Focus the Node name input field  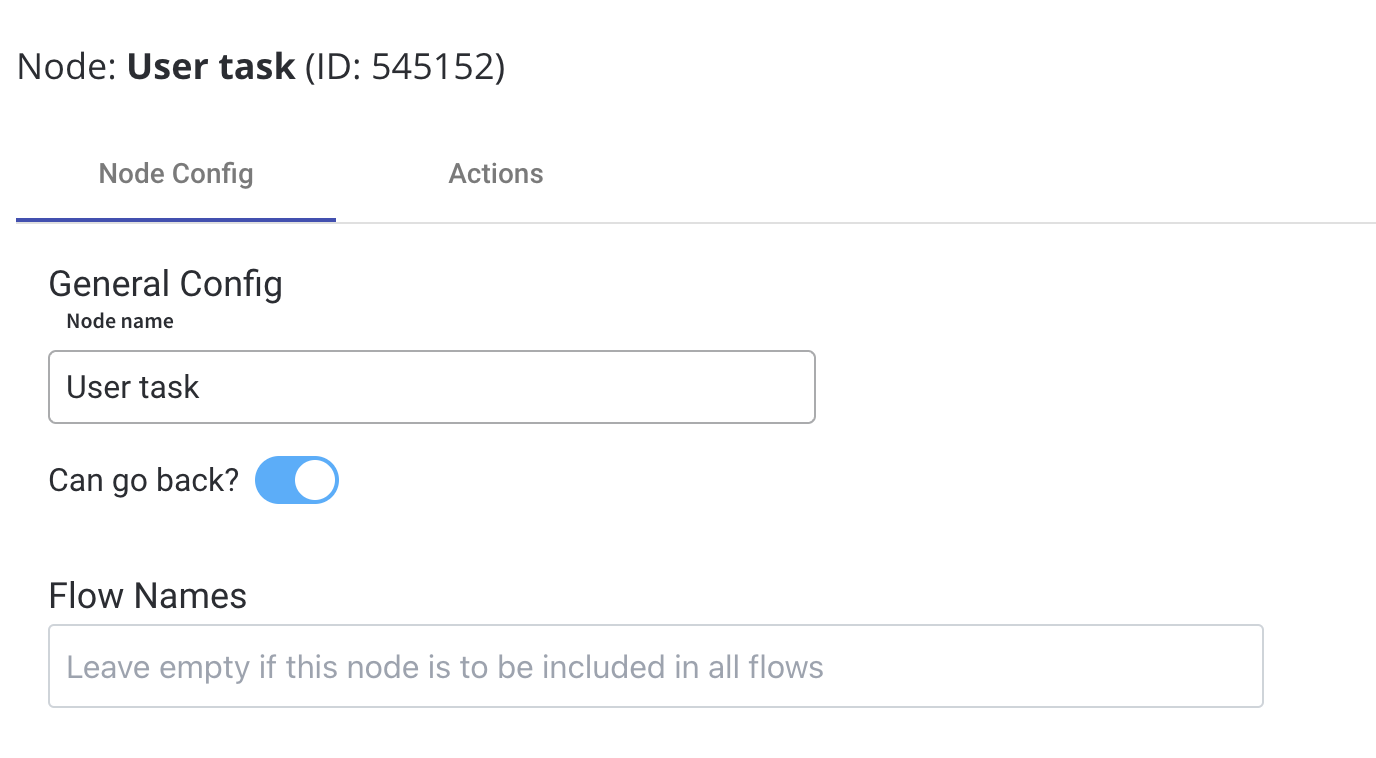[x=432, y=387]
